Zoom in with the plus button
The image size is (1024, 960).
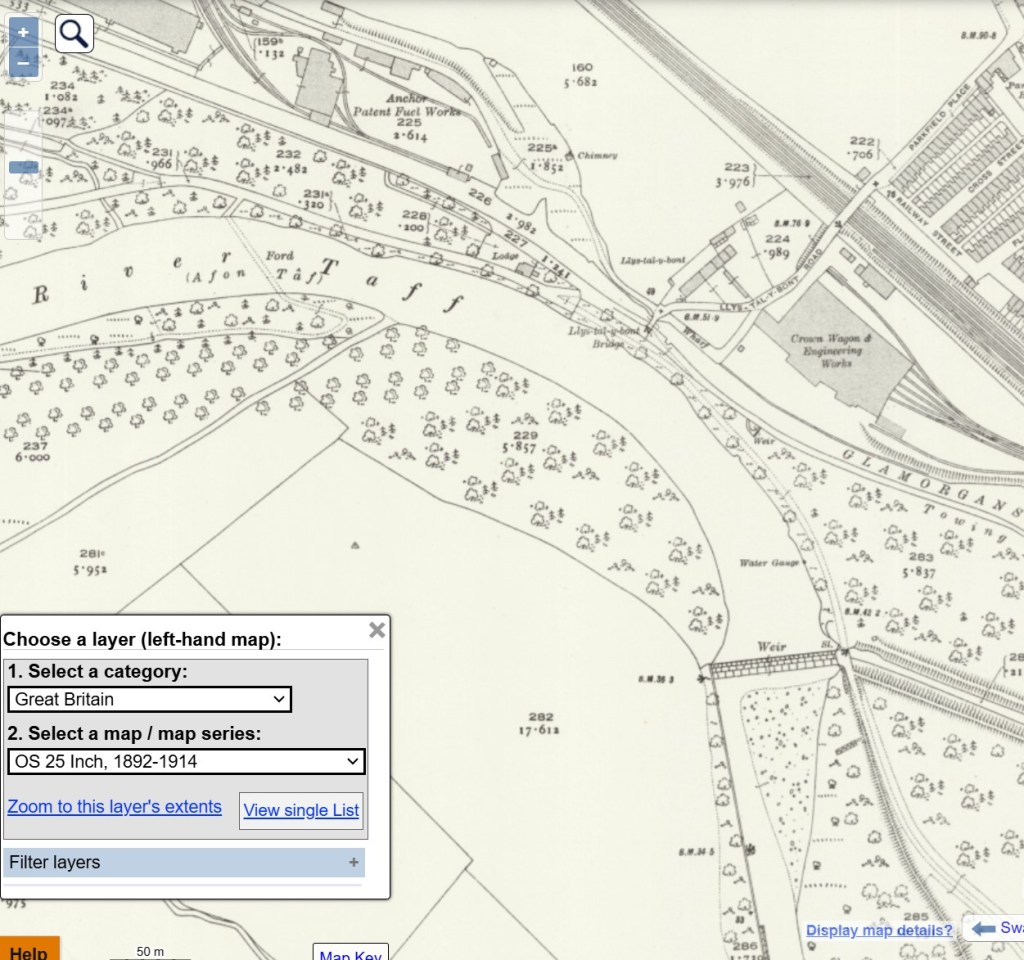pos(23,33)
